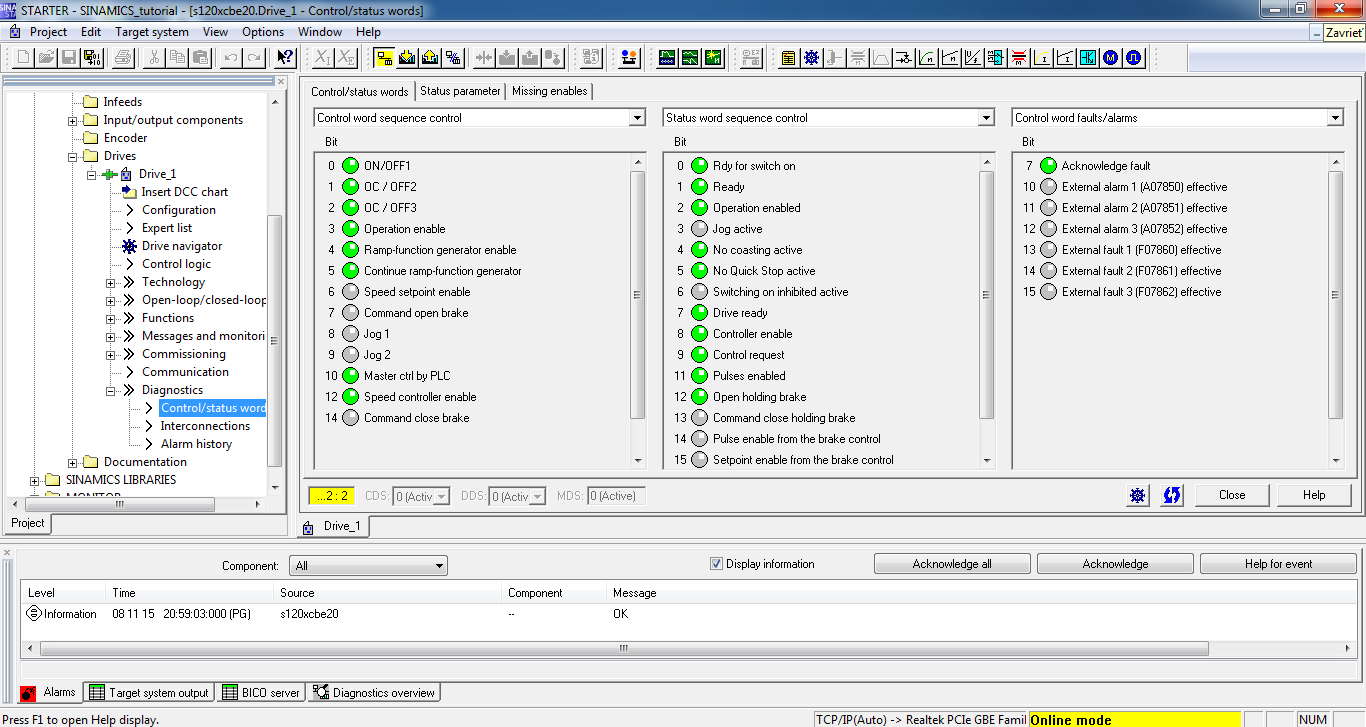
Task: Open the Control word faults/alarms dropdown
Action: tap(1334, 118)
